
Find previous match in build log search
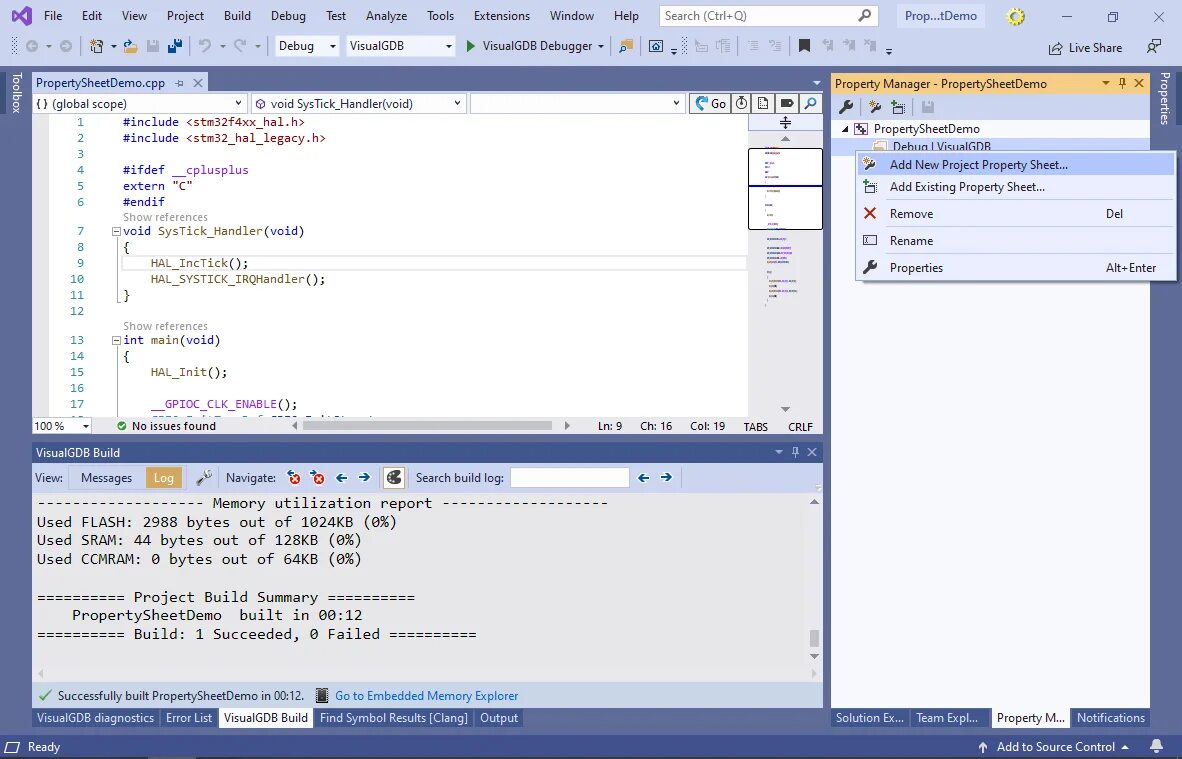(644, 477)
